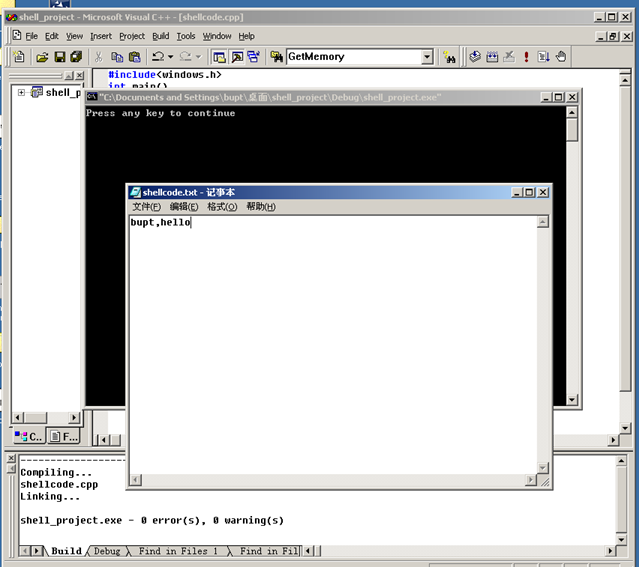
Task: Open the 格式(O) menu in Notepad
Action: (221, 207)
